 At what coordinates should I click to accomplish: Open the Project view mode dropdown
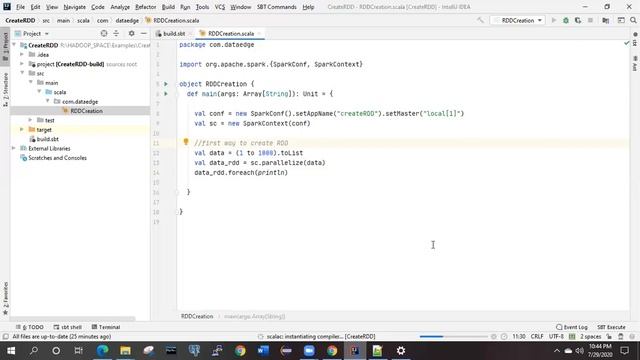click(32, 33)
